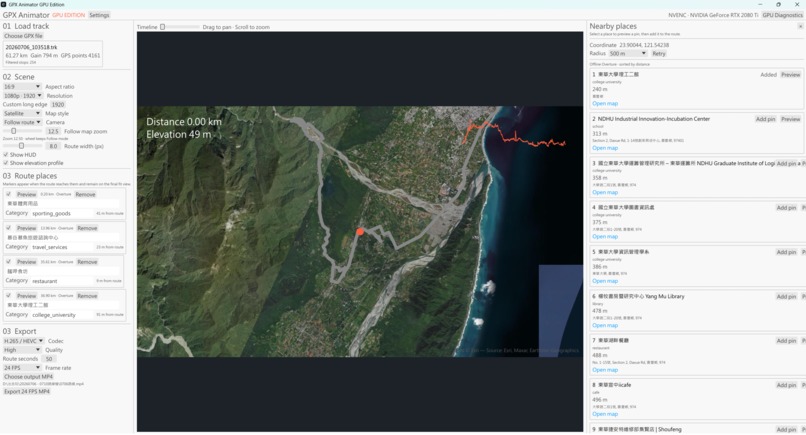Uncheck the sporting_goods route place checkbox
Image resolution: width=806 pixels, height=435 pixels.
[8, 194]
